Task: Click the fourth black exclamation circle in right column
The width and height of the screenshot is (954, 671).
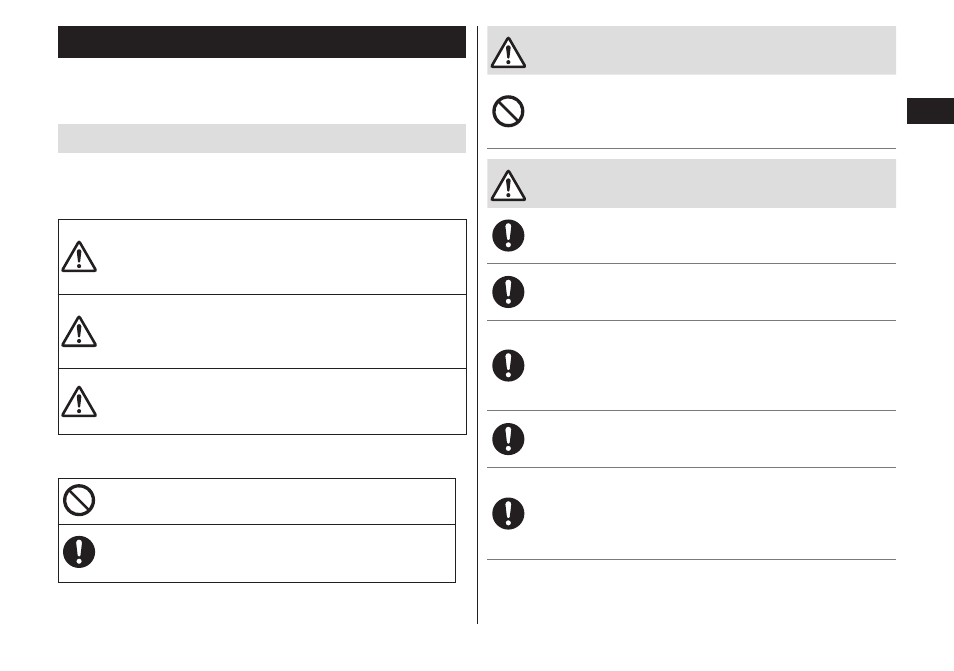Action: pyautogui.click(x=508, y=439)
